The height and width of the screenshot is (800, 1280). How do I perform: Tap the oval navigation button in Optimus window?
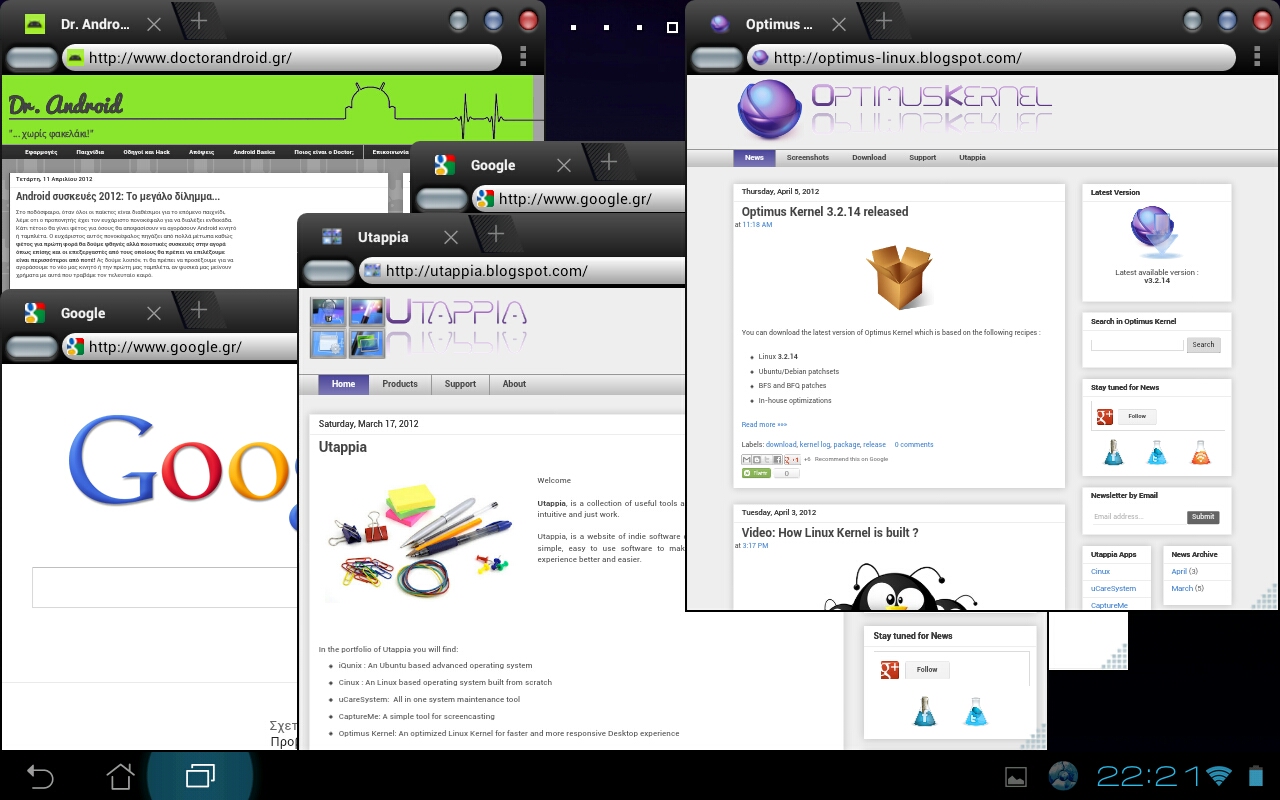click(717, 58)
